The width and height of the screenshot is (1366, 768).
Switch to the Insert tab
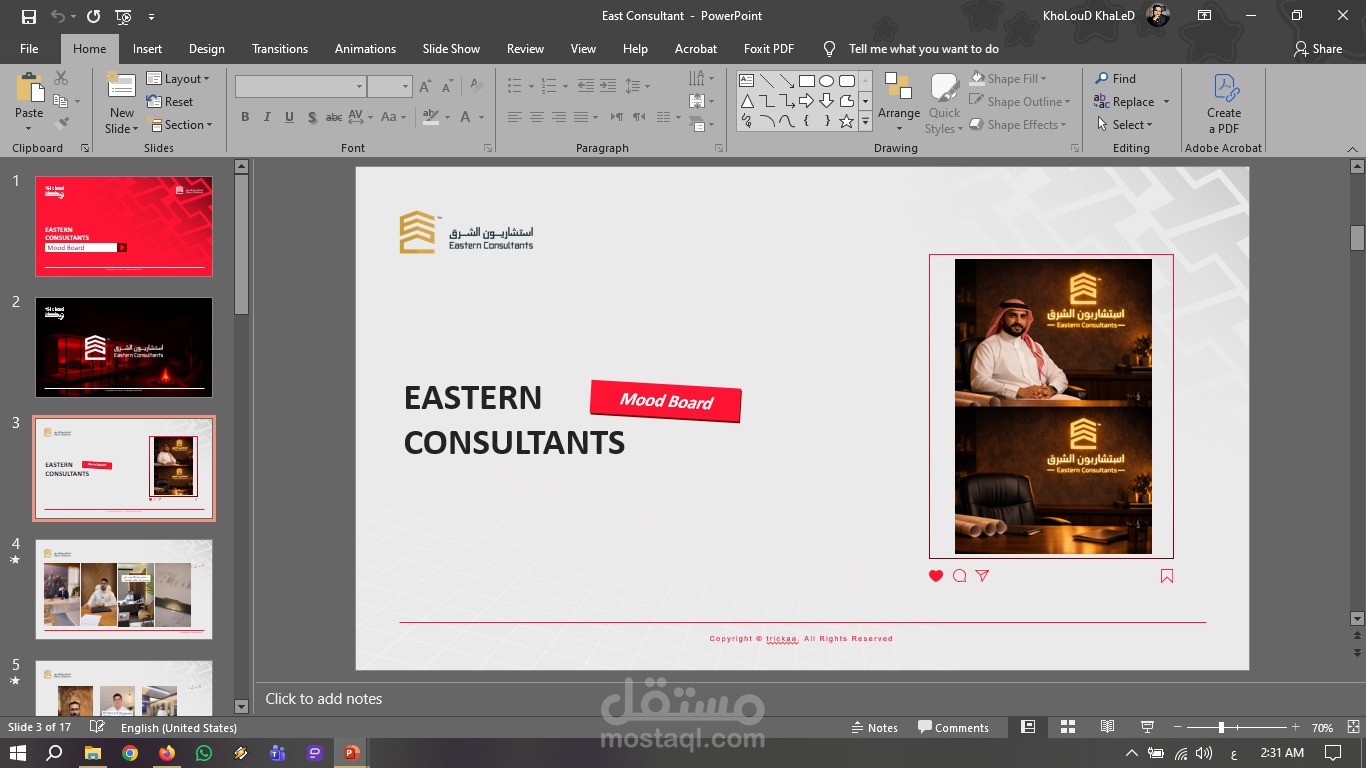(x=147, y=48)
